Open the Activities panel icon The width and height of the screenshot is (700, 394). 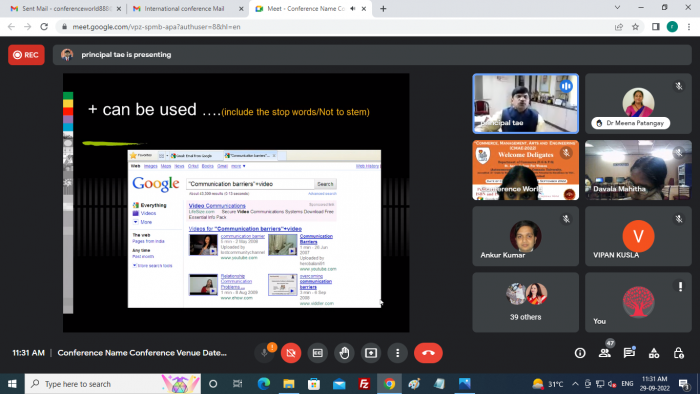coord(654,353)
